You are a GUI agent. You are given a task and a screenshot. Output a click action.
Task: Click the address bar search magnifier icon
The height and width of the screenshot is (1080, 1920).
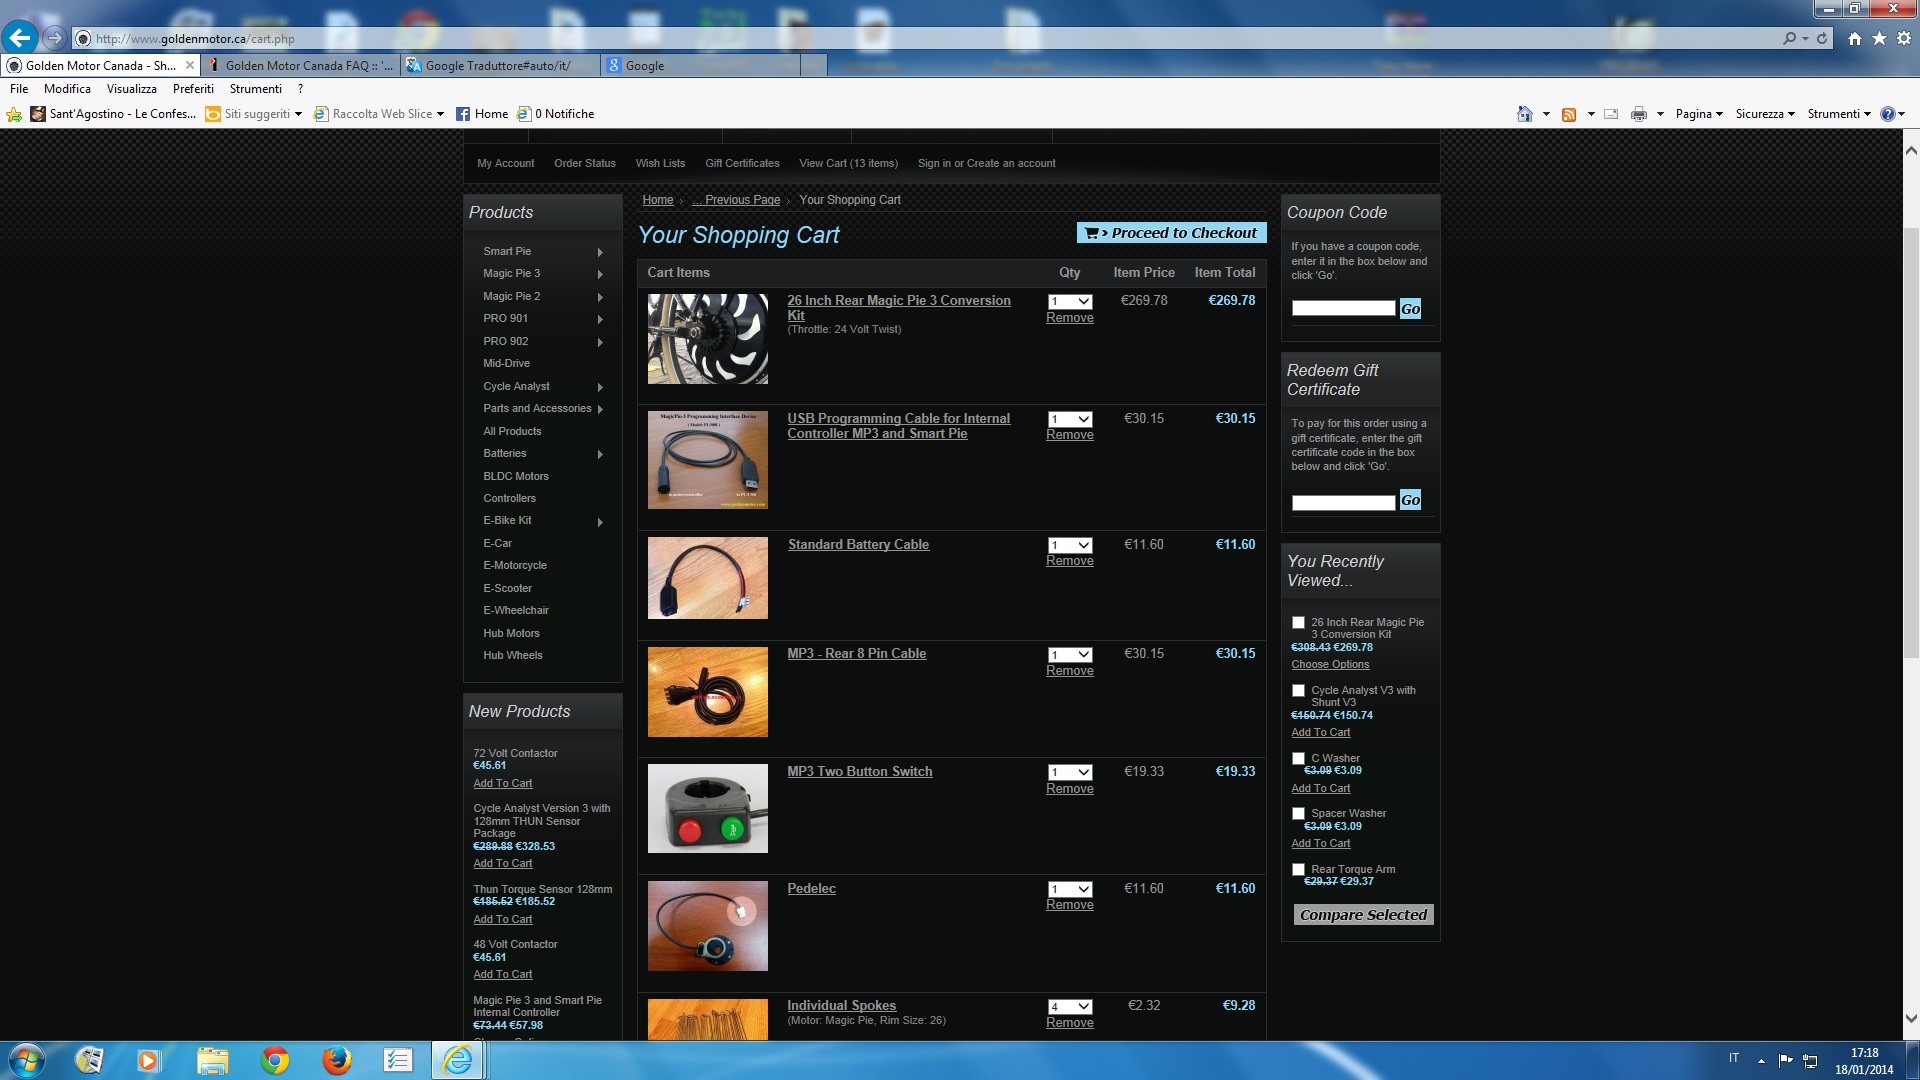tap(1789, 38)
